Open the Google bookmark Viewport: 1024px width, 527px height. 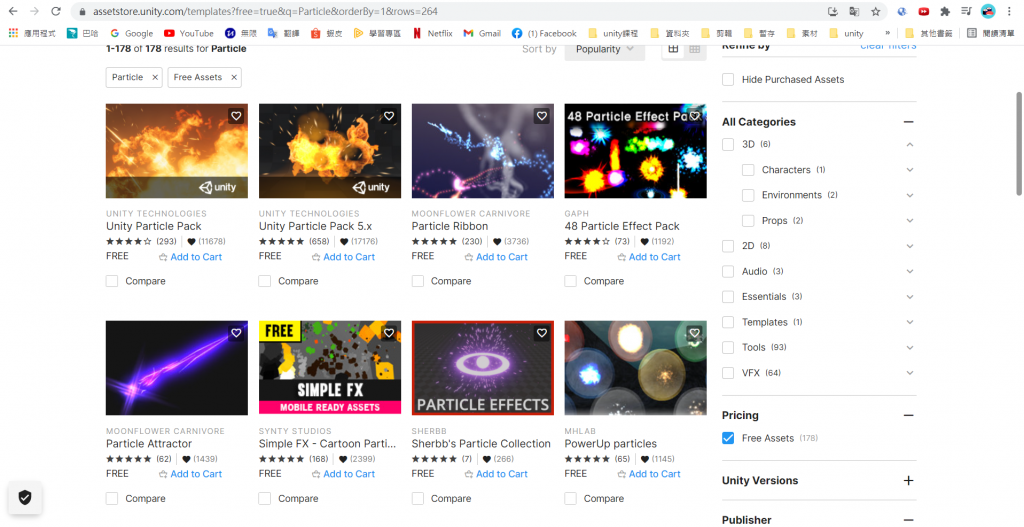click(x=131, y=33)
